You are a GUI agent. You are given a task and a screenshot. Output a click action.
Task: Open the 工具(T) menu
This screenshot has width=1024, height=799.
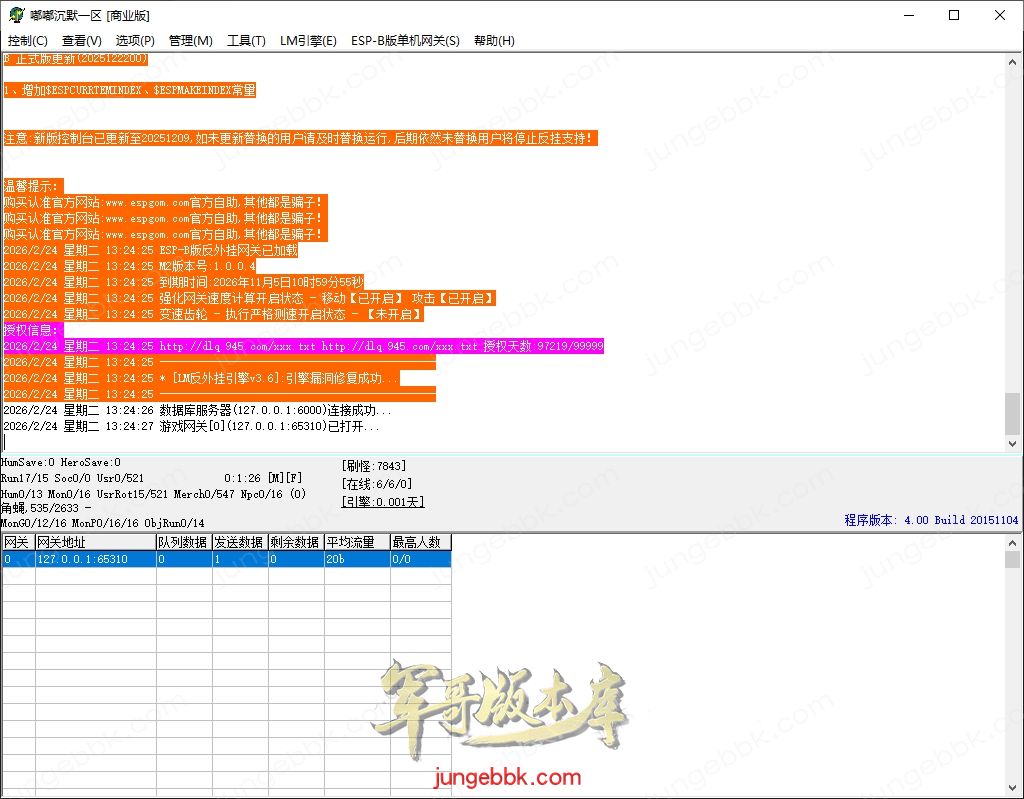click(246, 41)
